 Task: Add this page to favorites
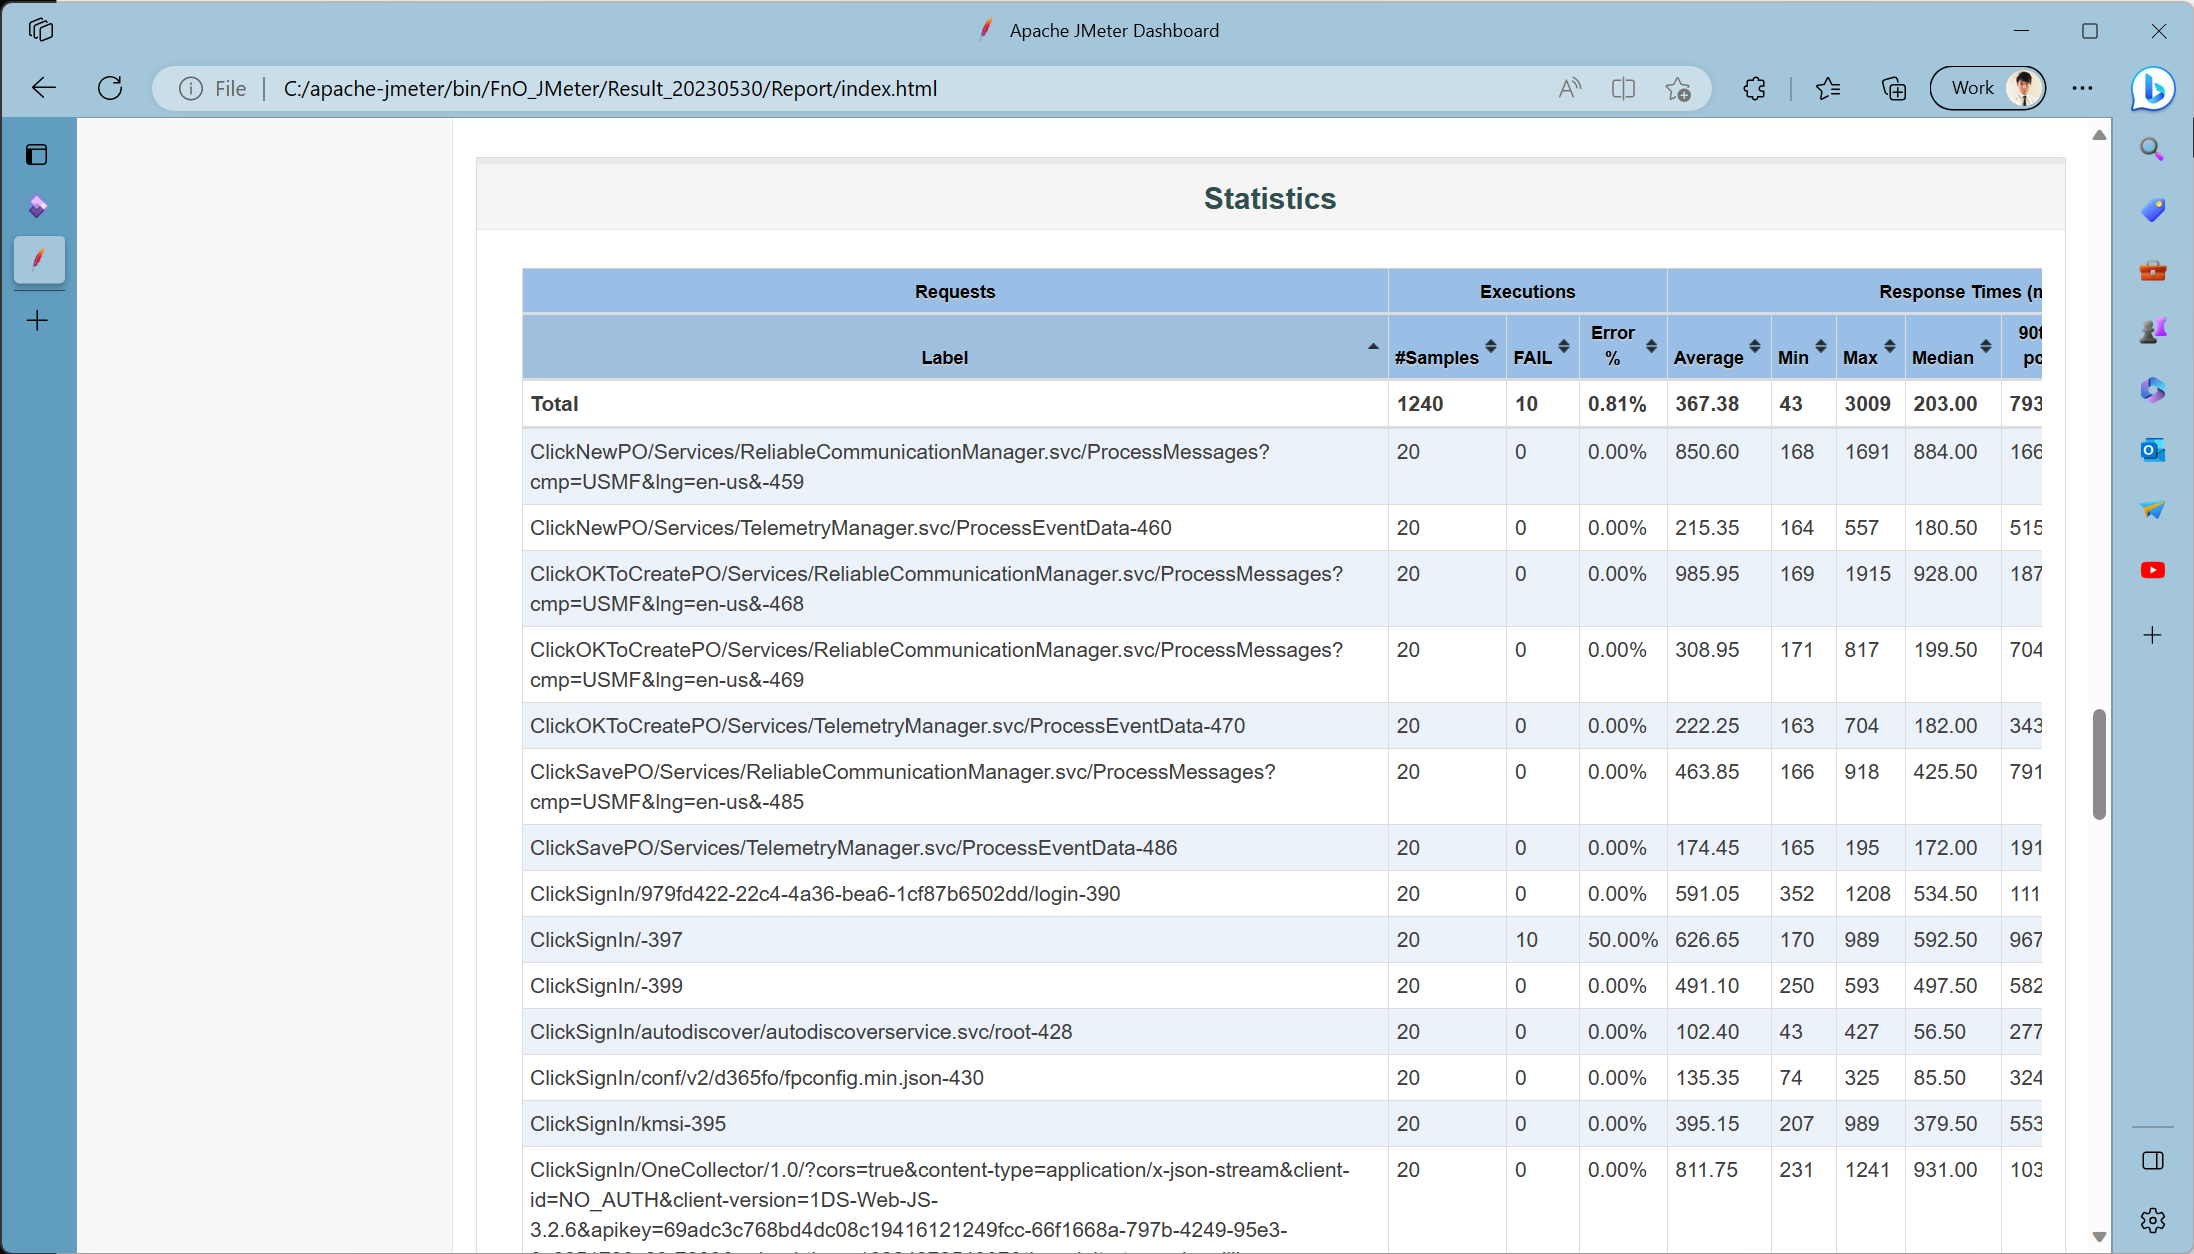tap(1678, 88)
